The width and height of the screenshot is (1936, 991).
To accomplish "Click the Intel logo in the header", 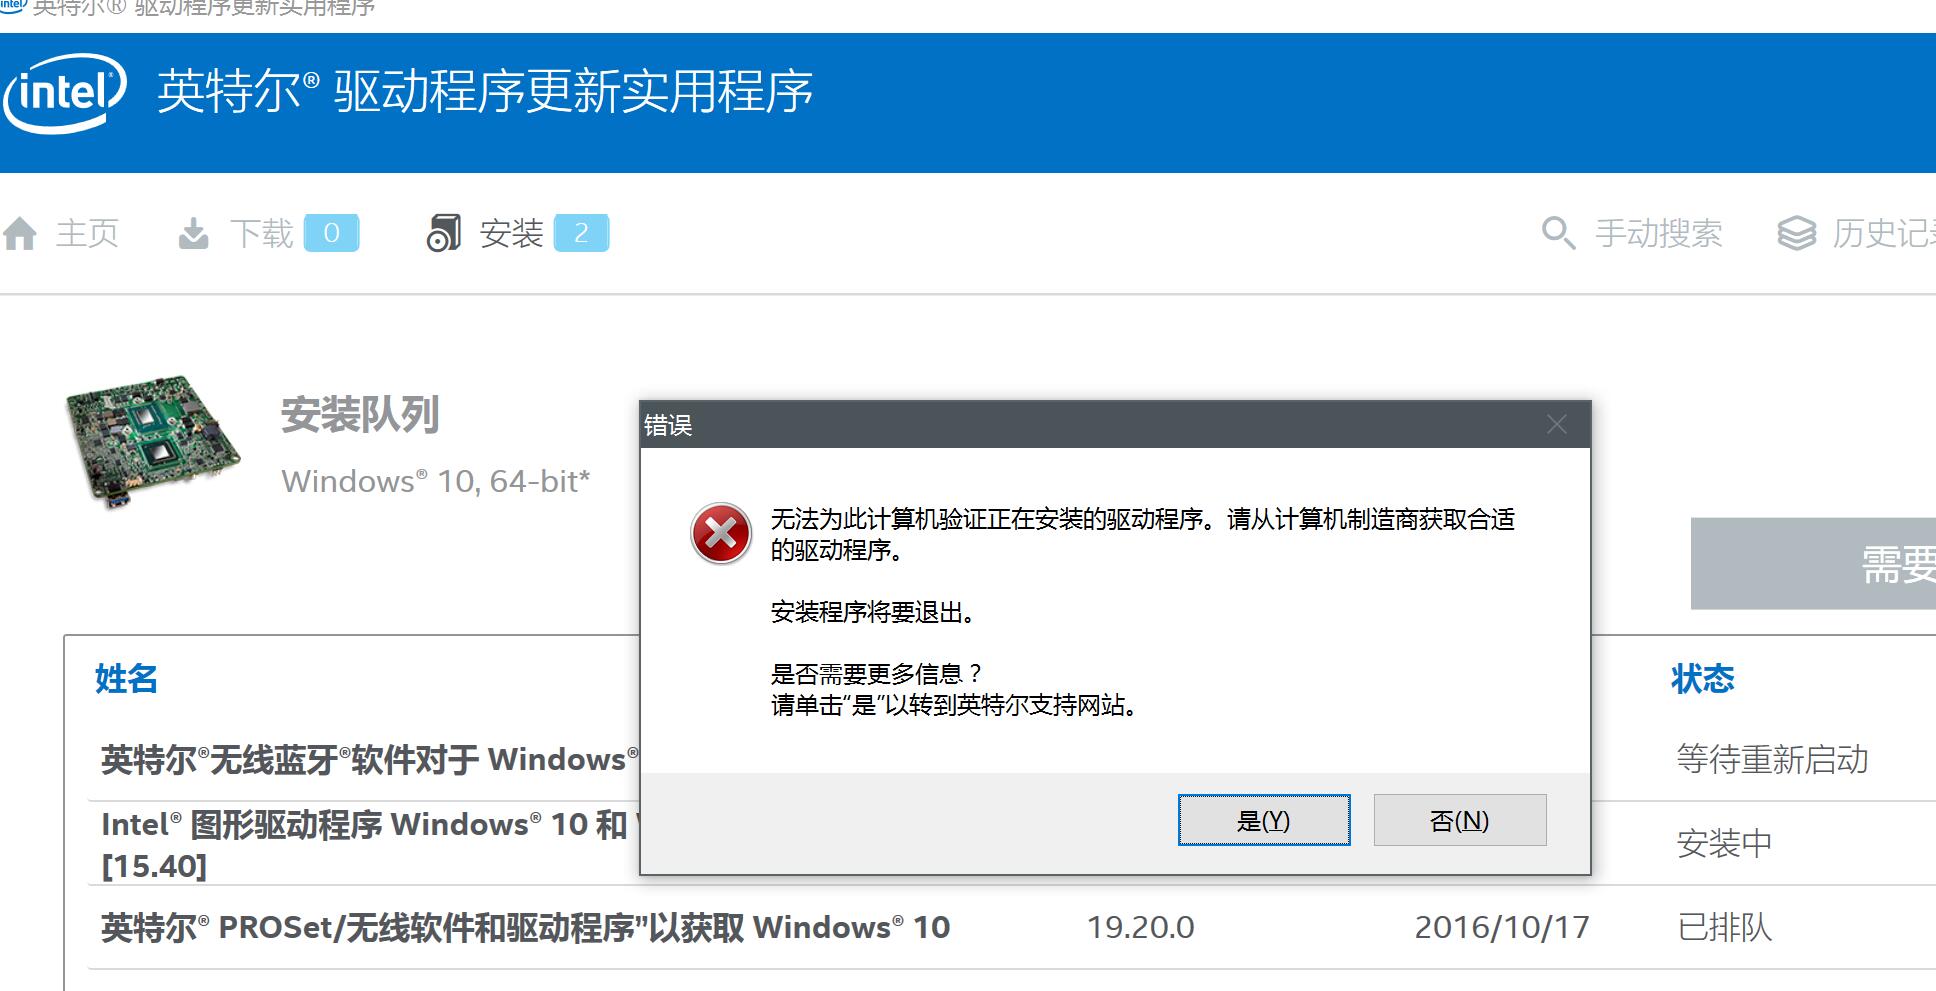I will (x=65, y=93).
